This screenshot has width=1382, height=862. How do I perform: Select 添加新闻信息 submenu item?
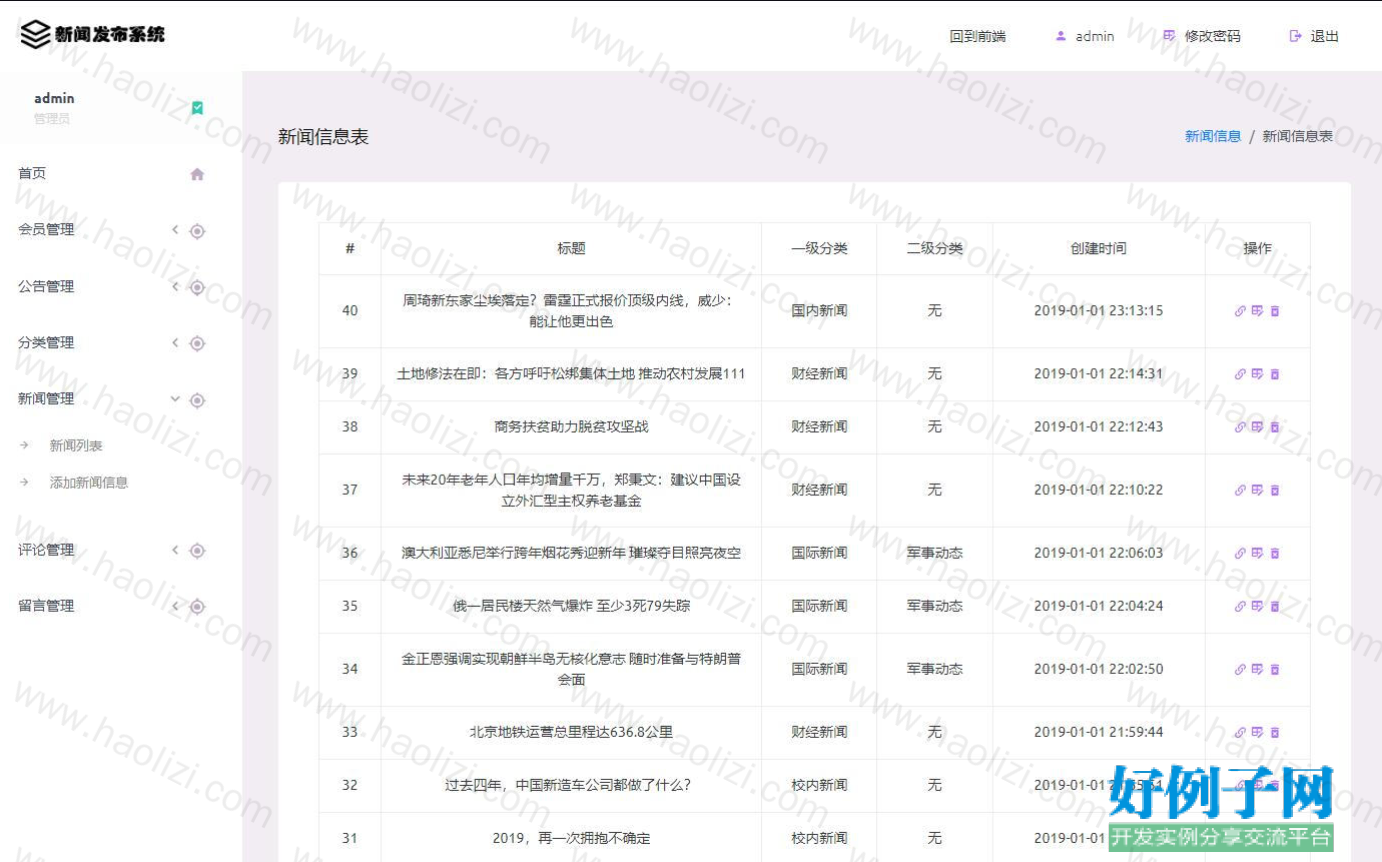[x=89, y=482]
